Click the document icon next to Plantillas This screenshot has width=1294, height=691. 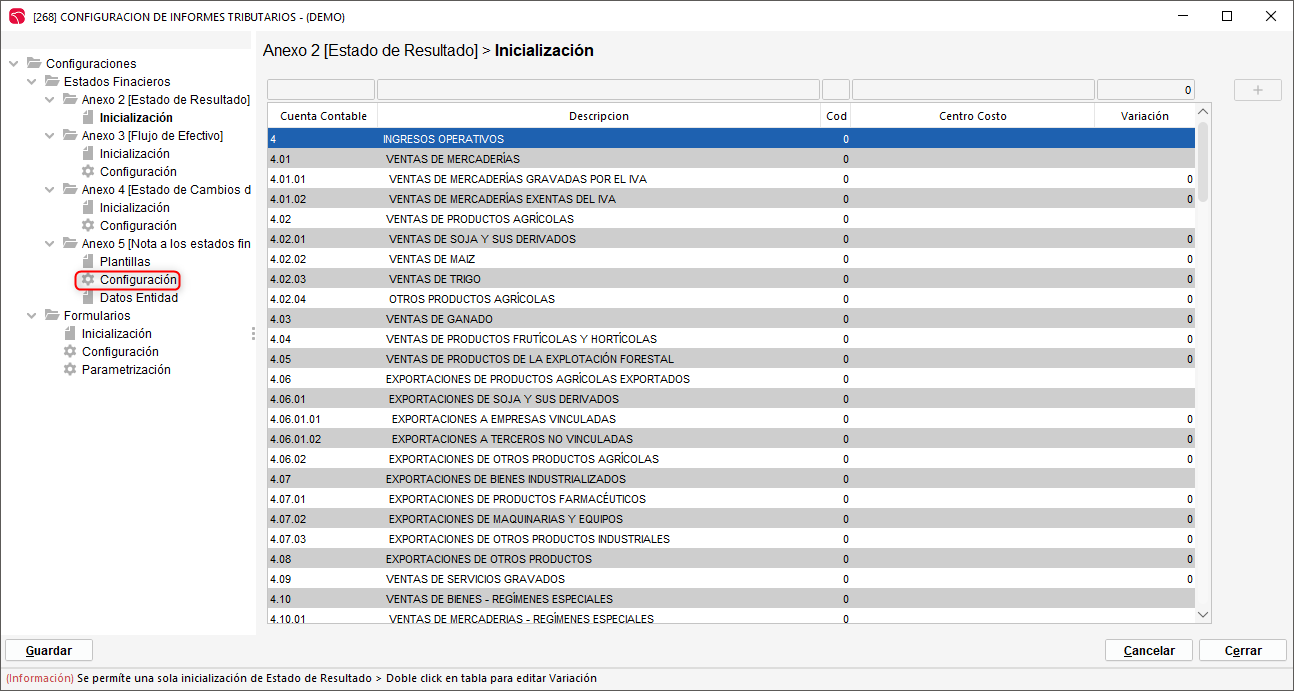[88, 262]
